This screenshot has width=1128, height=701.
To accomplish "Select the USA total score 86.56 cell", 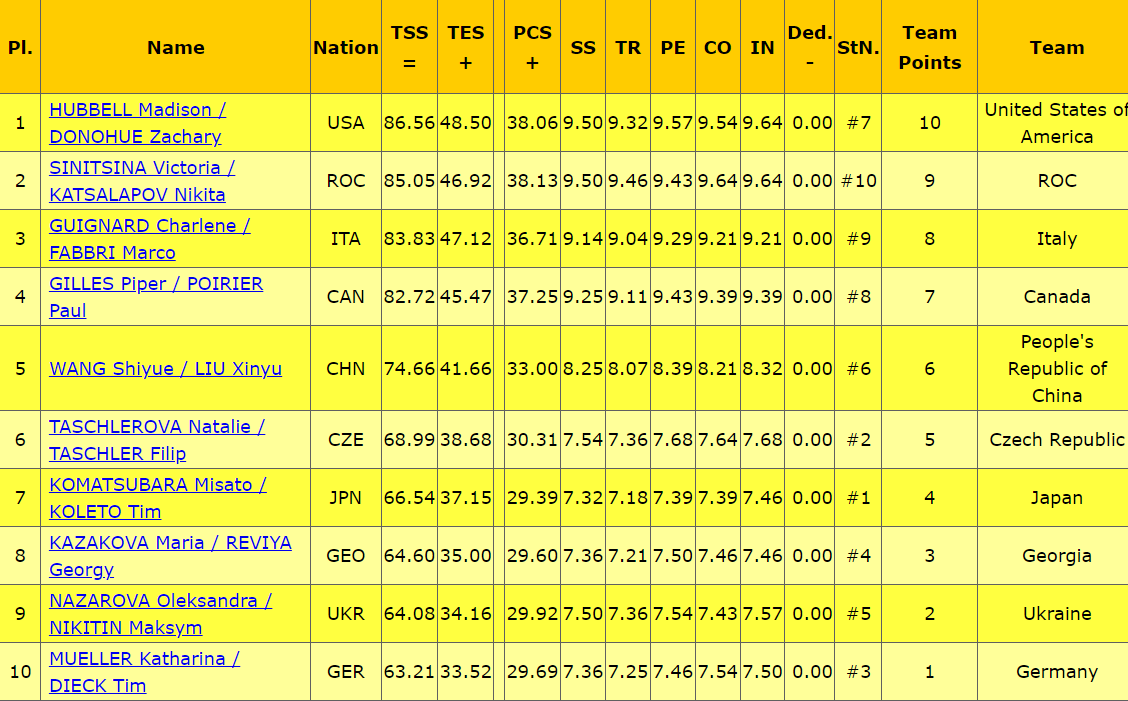I will click(409, 123).
